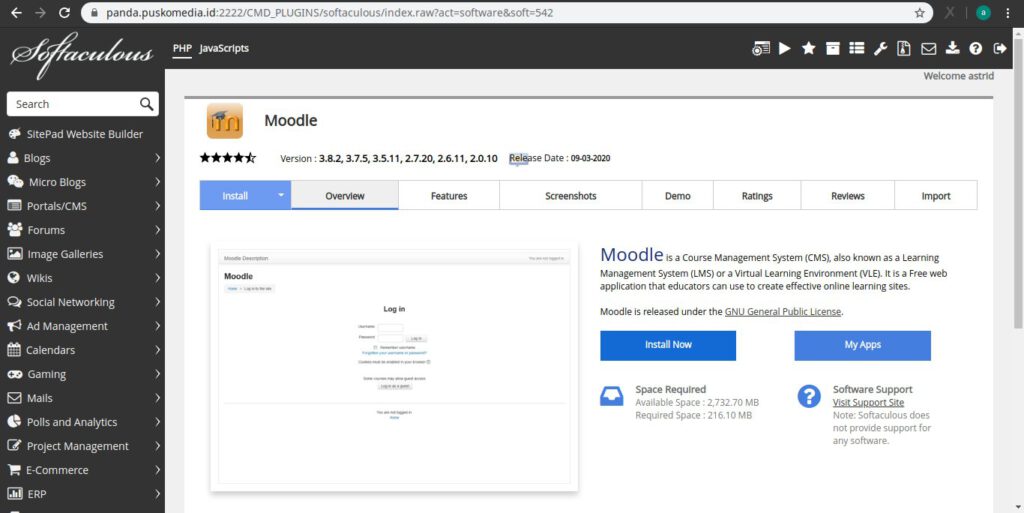The width and height of the screenshot is (1024, 513).
Task: Expand the Mails category
Action: tap(82, 398)
